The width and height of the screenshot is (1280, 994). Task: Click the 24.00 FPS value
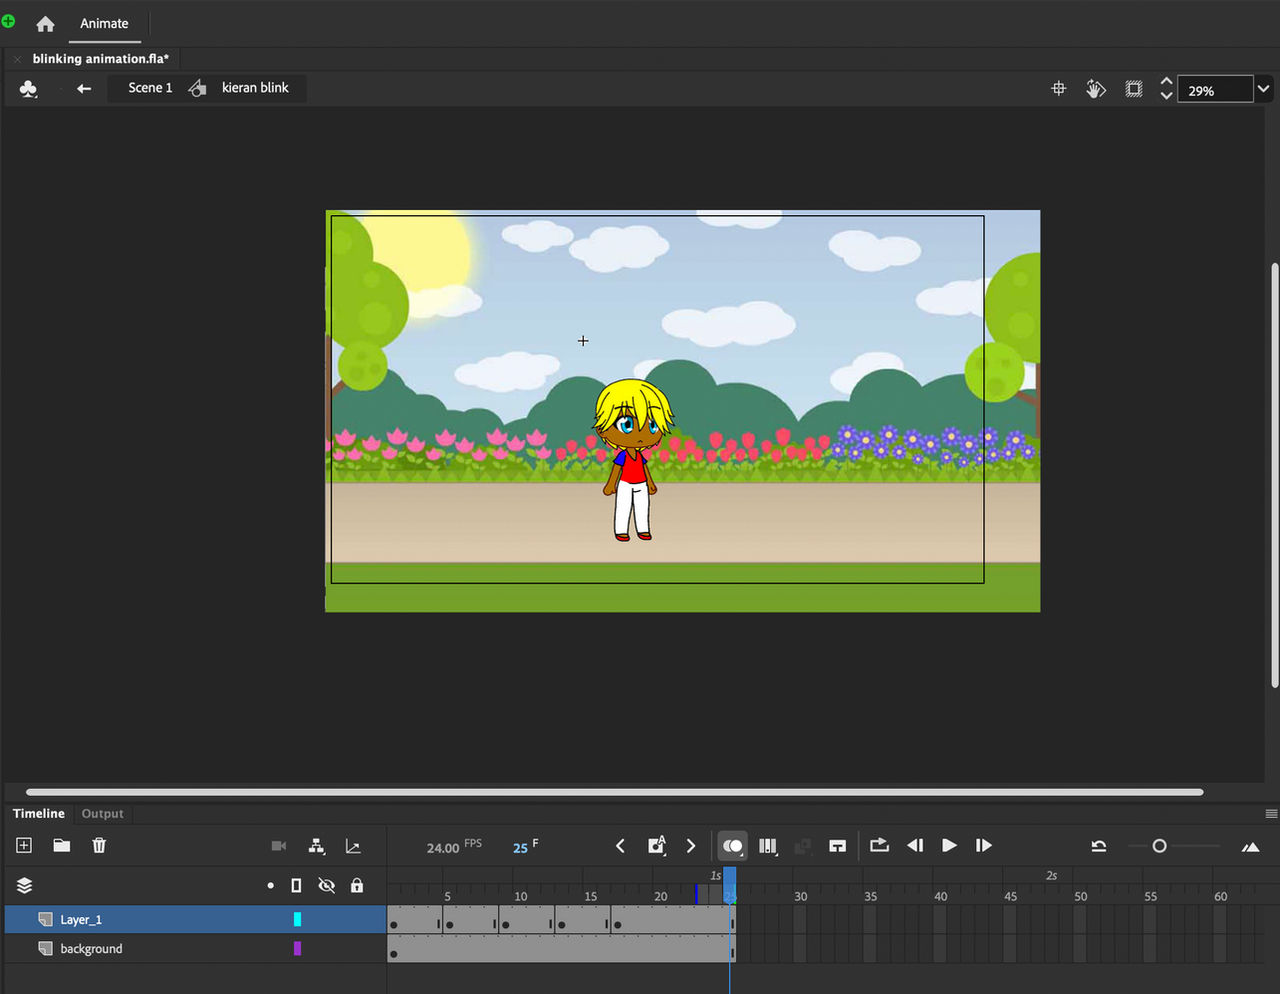tap(443, 848)
